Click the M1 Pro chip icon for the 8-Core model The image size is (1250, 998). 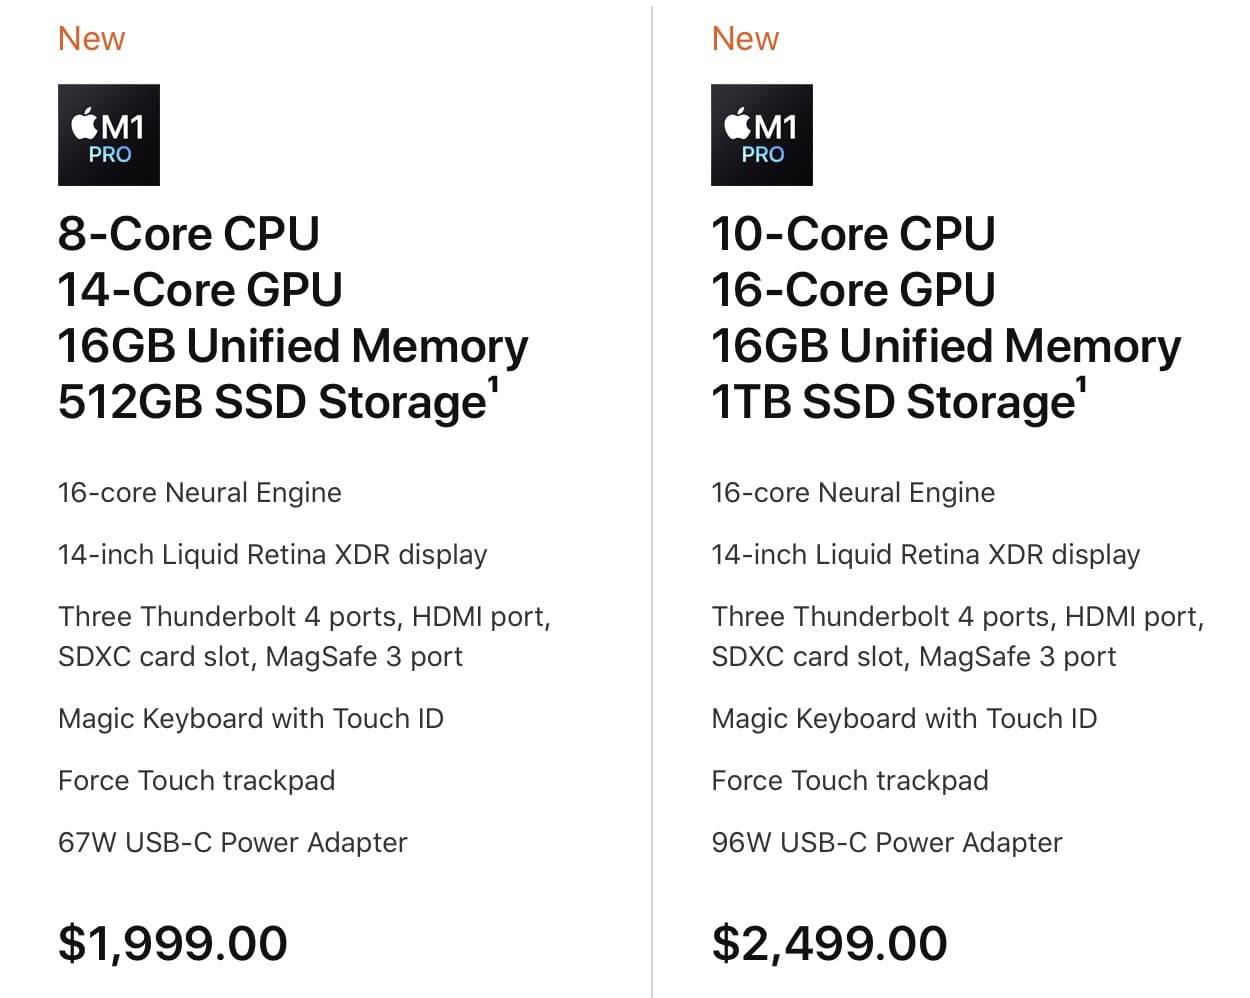pyautogui.click(x=109, y=135)
